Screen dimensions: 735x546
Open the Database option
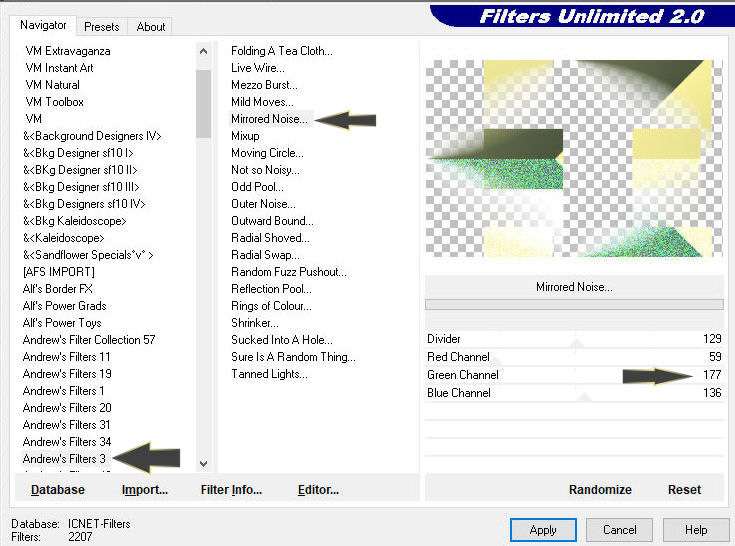(58, 490)
